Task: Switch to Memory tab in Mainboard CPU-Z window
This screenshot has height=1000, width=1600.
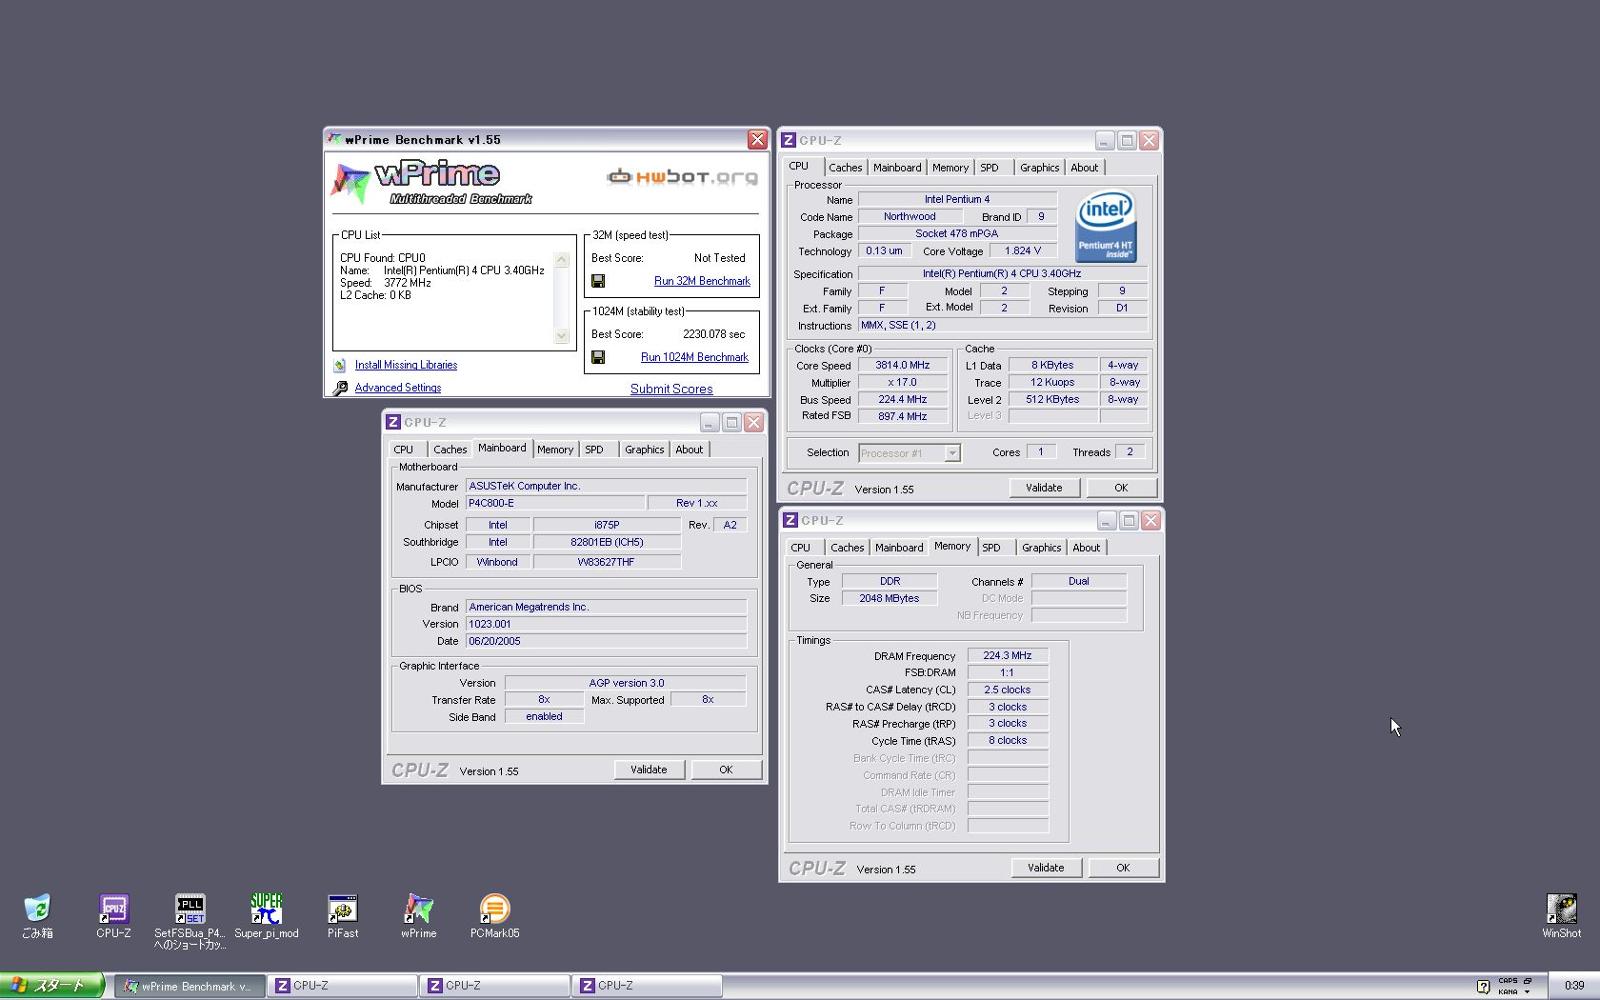Action: tap(555, 450)
